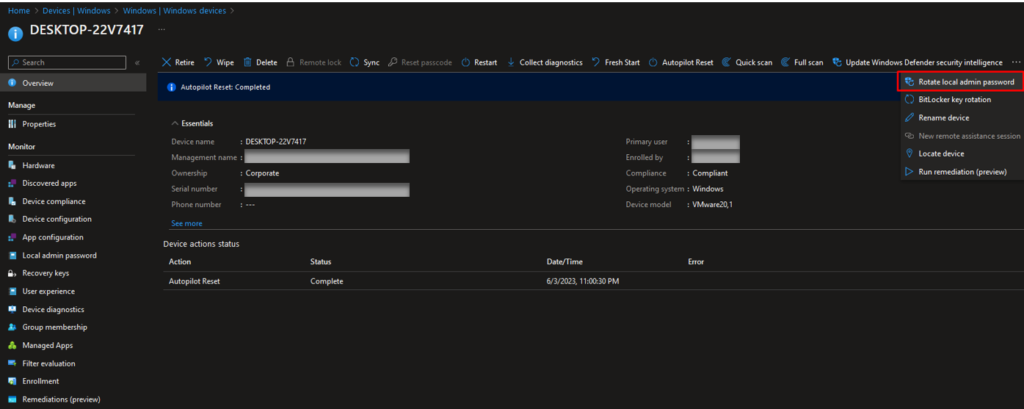Screen dimensions: 1024x409
Task: Click the Device diagnostics sidebar icon
Action: point(12,310)
